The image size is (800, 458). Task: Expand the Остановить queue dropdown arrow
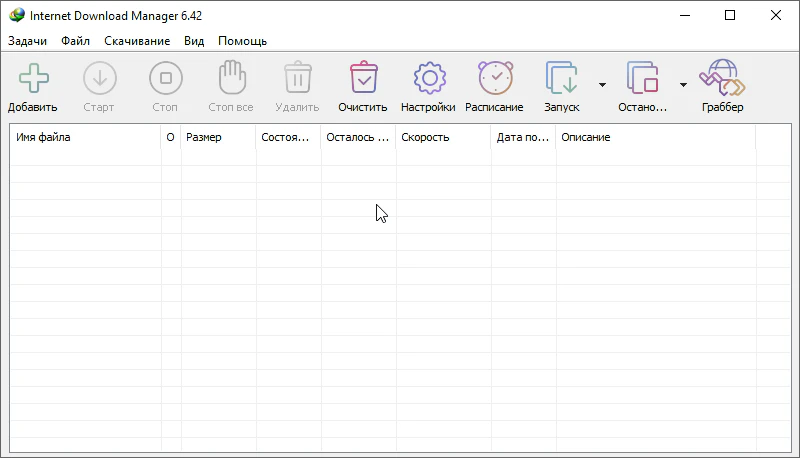pyautogui.click(x=683, y=85)
